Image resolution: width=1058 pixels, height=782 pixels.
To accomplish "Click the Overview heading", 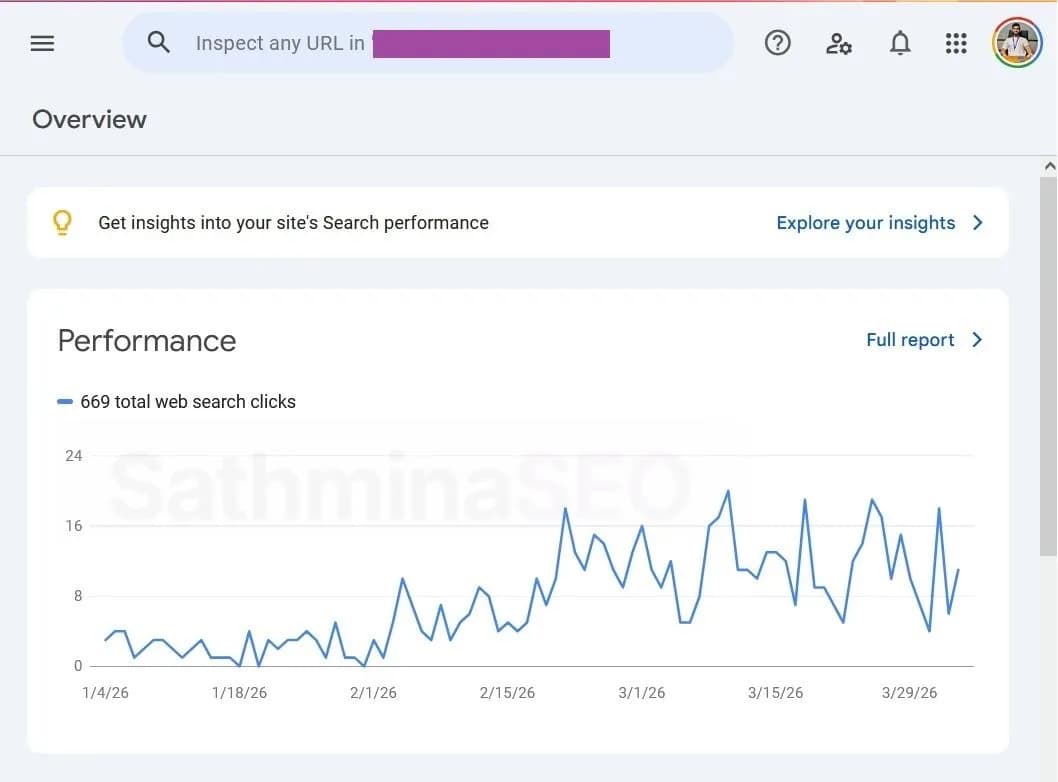I will (x=89, y=119).
